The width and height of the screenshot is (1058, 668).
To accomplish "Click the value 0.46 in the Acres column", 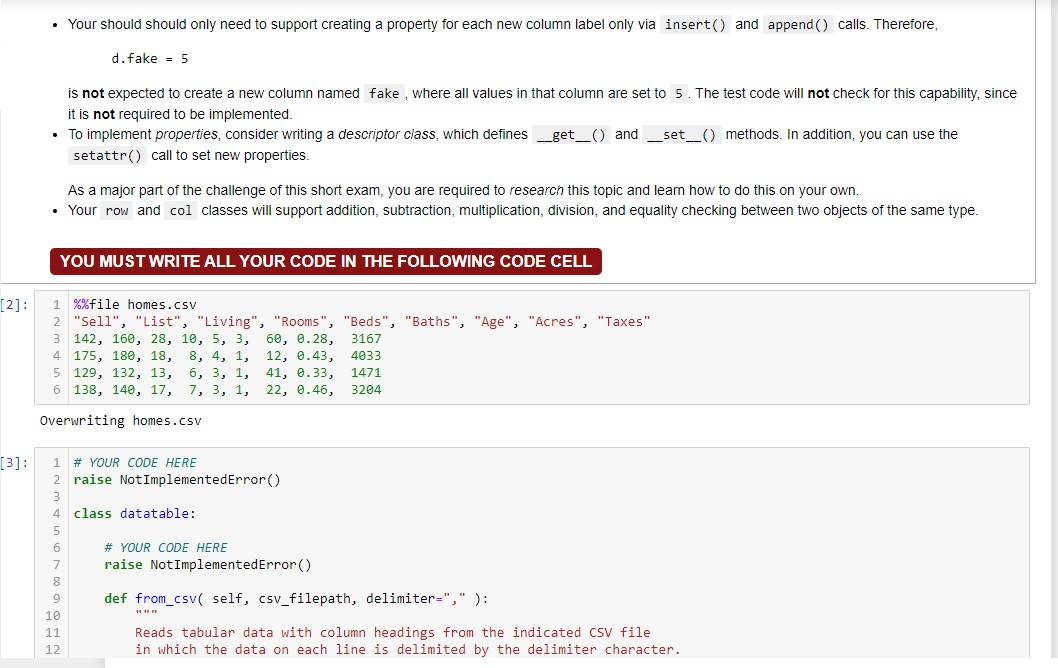I will (x=312, y=389).
